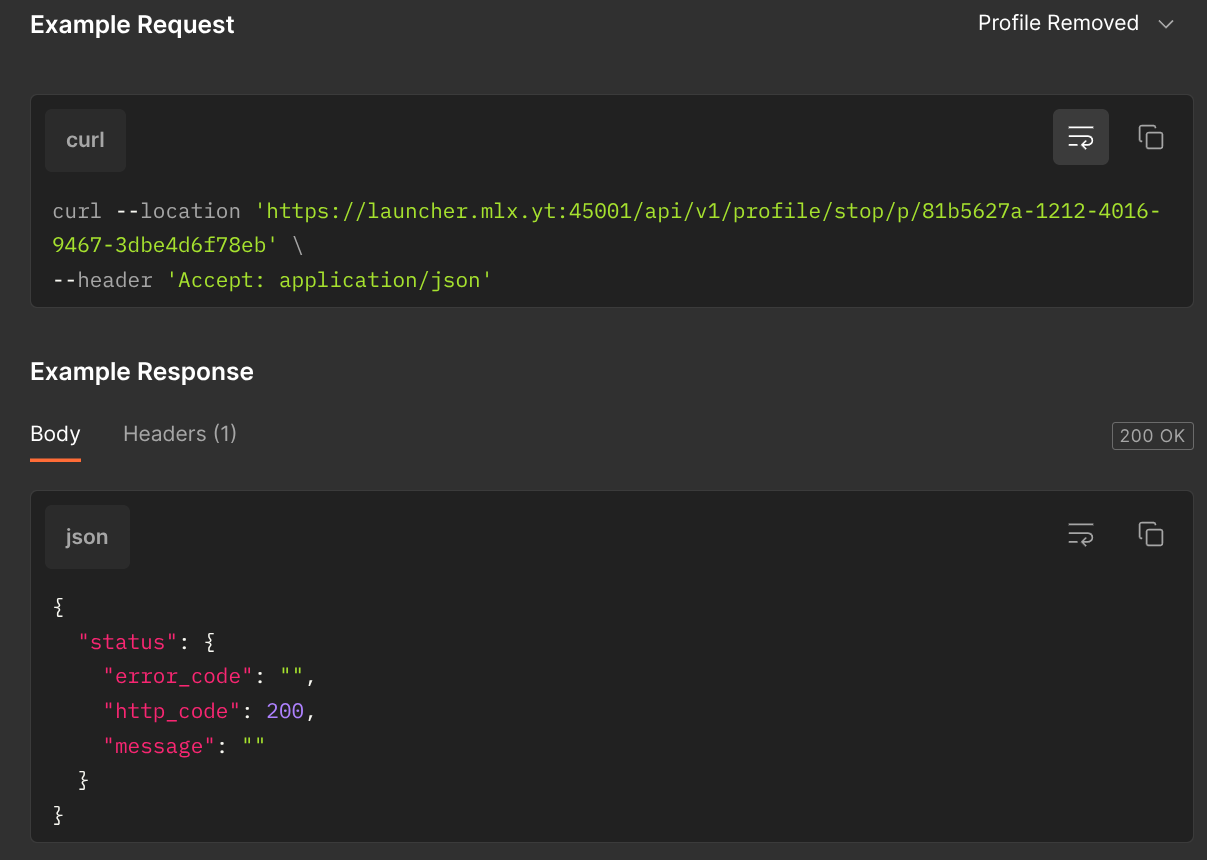Click the curl --location command text
The image size is (1207, 860).
pyautogui.click(x=146, y=211)
